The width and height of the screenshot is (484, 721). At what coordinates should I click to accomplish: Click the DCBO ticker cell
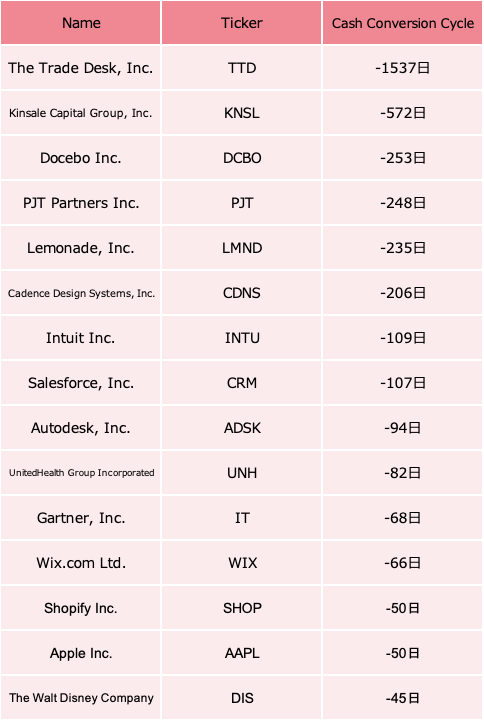pos(241,158)
